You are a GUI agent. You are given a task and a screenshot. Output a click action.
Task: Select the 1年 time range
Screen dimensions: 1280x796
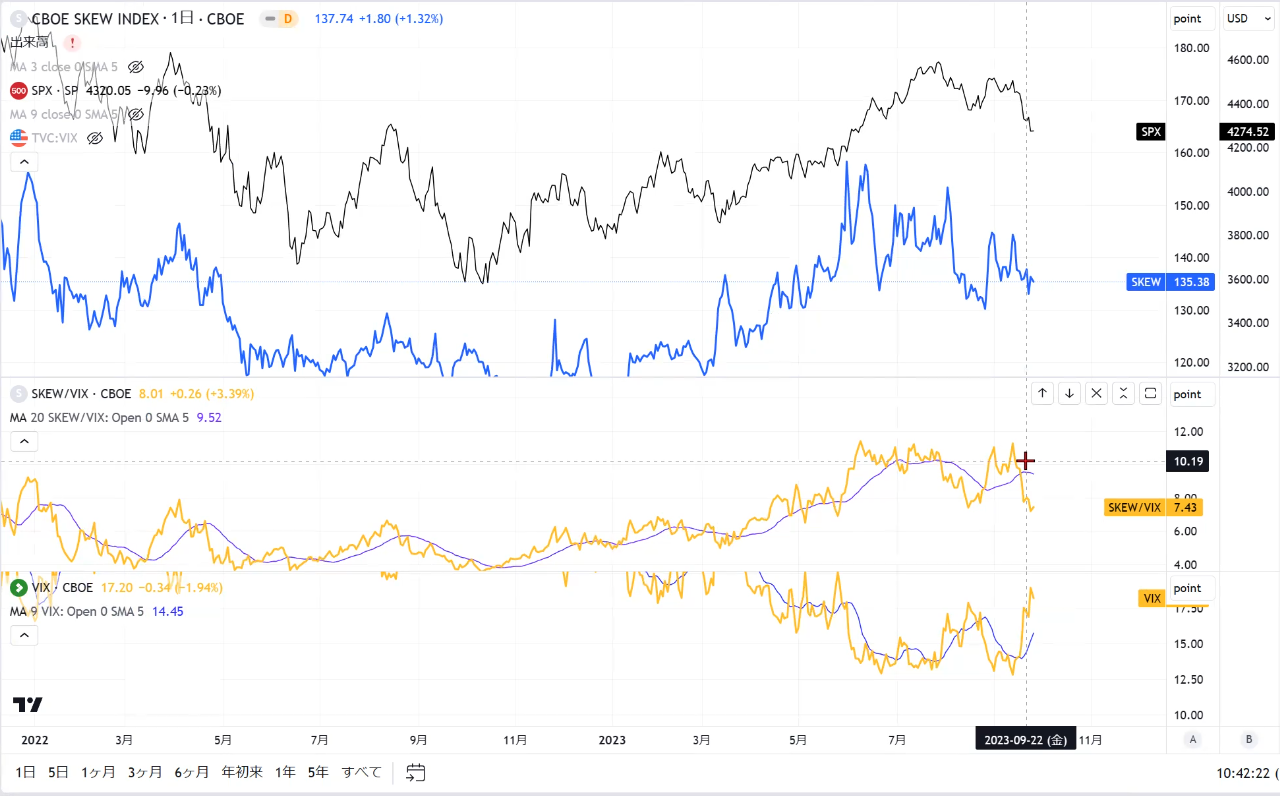coord(286,772)
